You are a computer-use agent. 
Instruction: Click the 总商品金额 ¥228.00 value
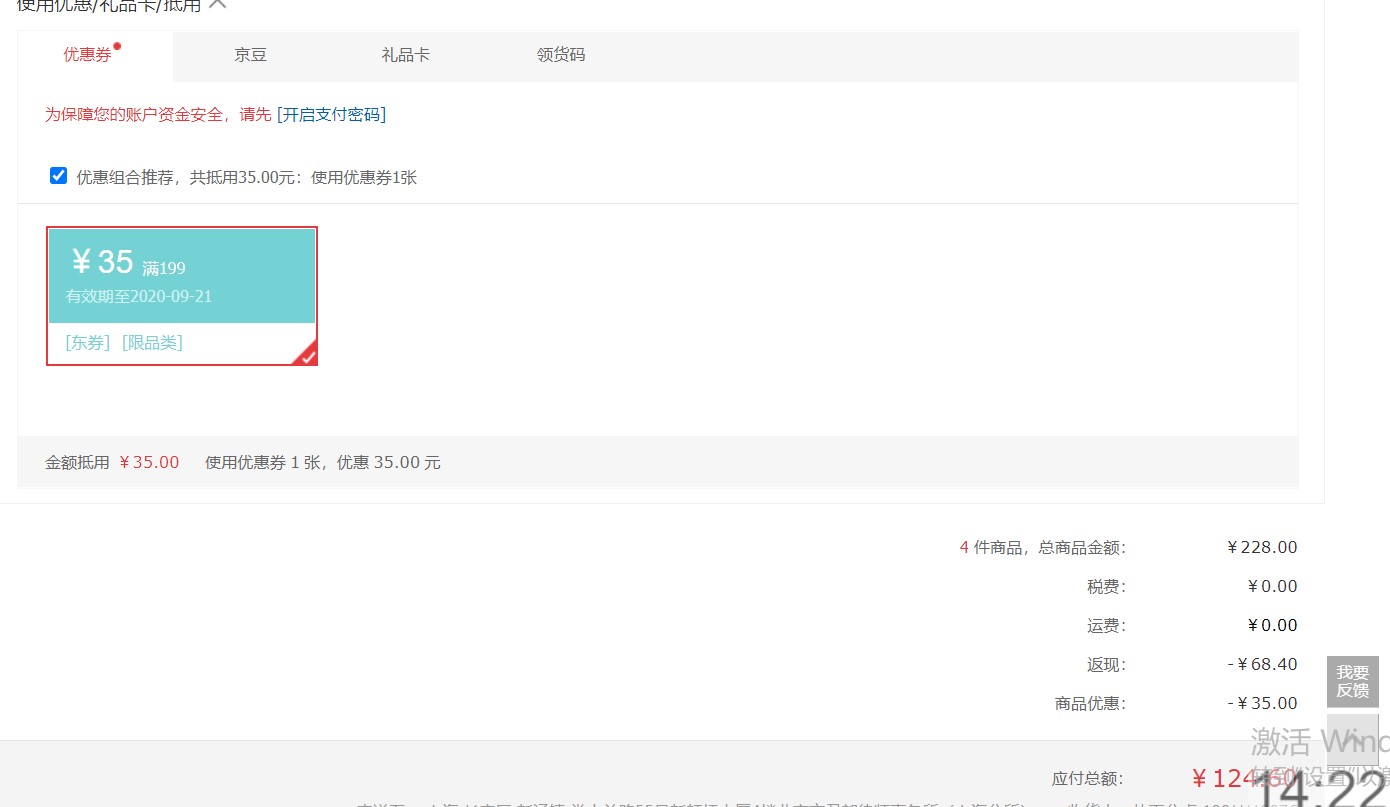coord(1262,547)
